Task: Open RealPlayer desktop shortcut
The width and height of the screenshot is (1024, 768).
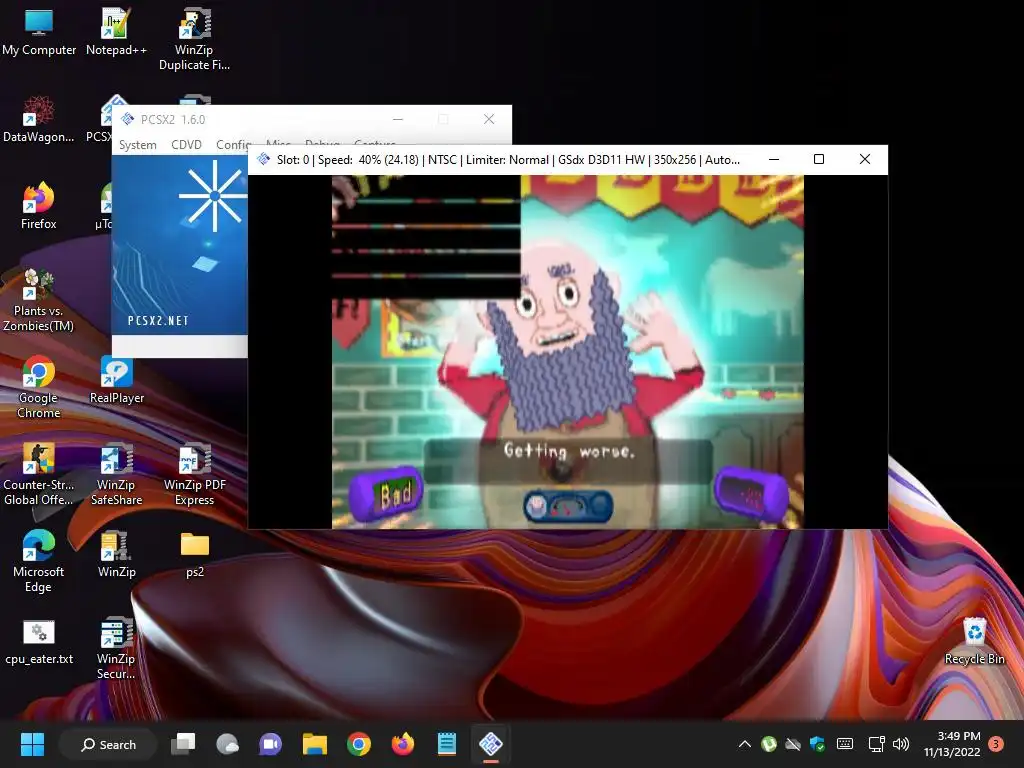Action: (x=116, y=381)
